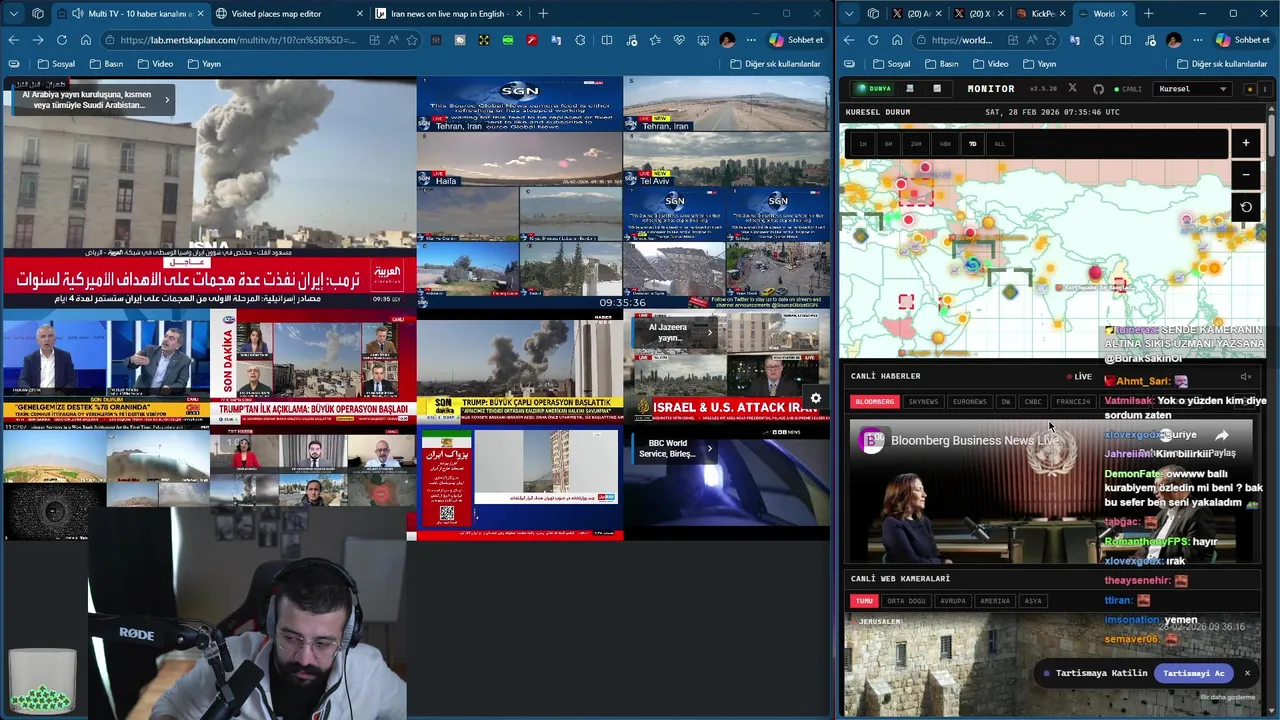
Task: Open Yayın bookmarks folder in right browser
Action: pos(1040,64)
